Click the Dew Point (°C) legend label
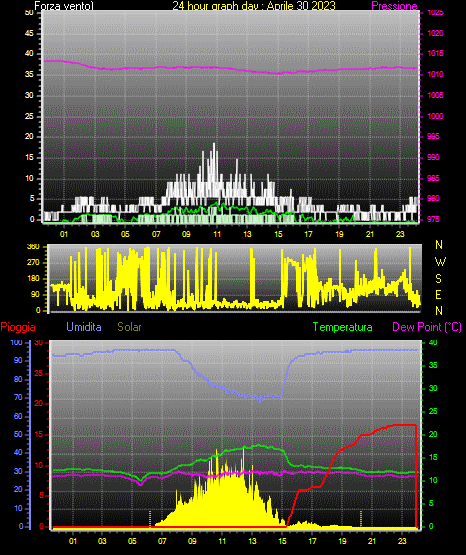This screenshot has height=555, width=466. click(x=427, y=327)
